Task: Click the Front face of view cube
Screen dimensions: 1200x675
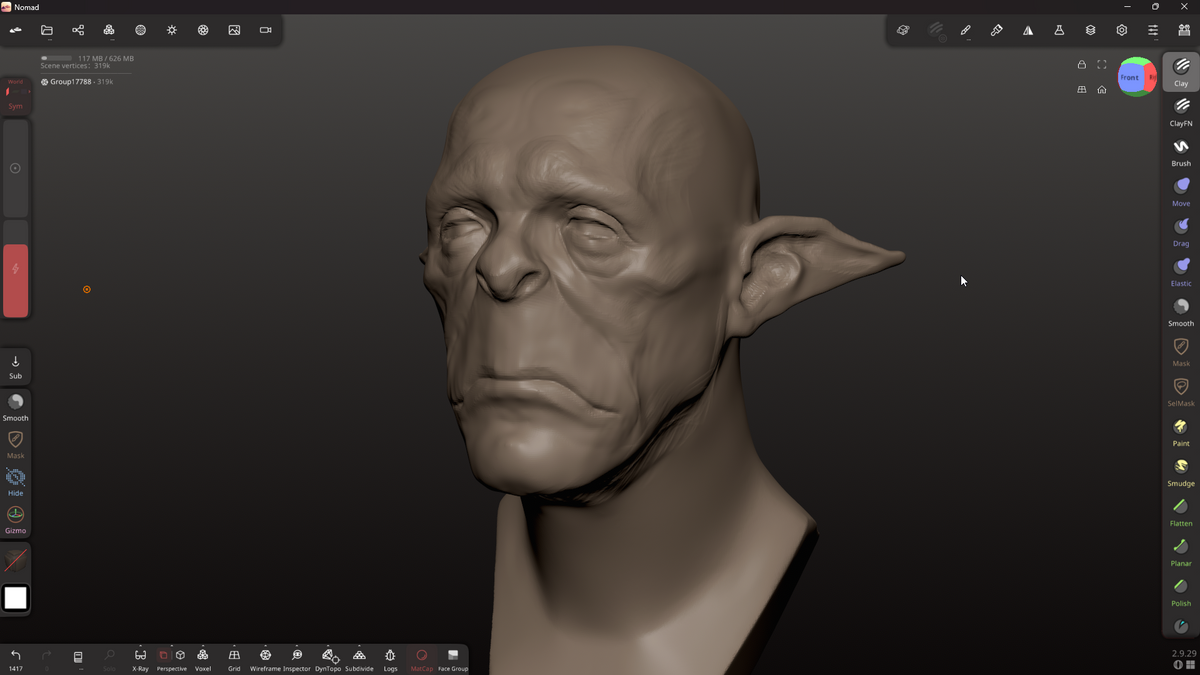Action: (x=1130, y=78)
